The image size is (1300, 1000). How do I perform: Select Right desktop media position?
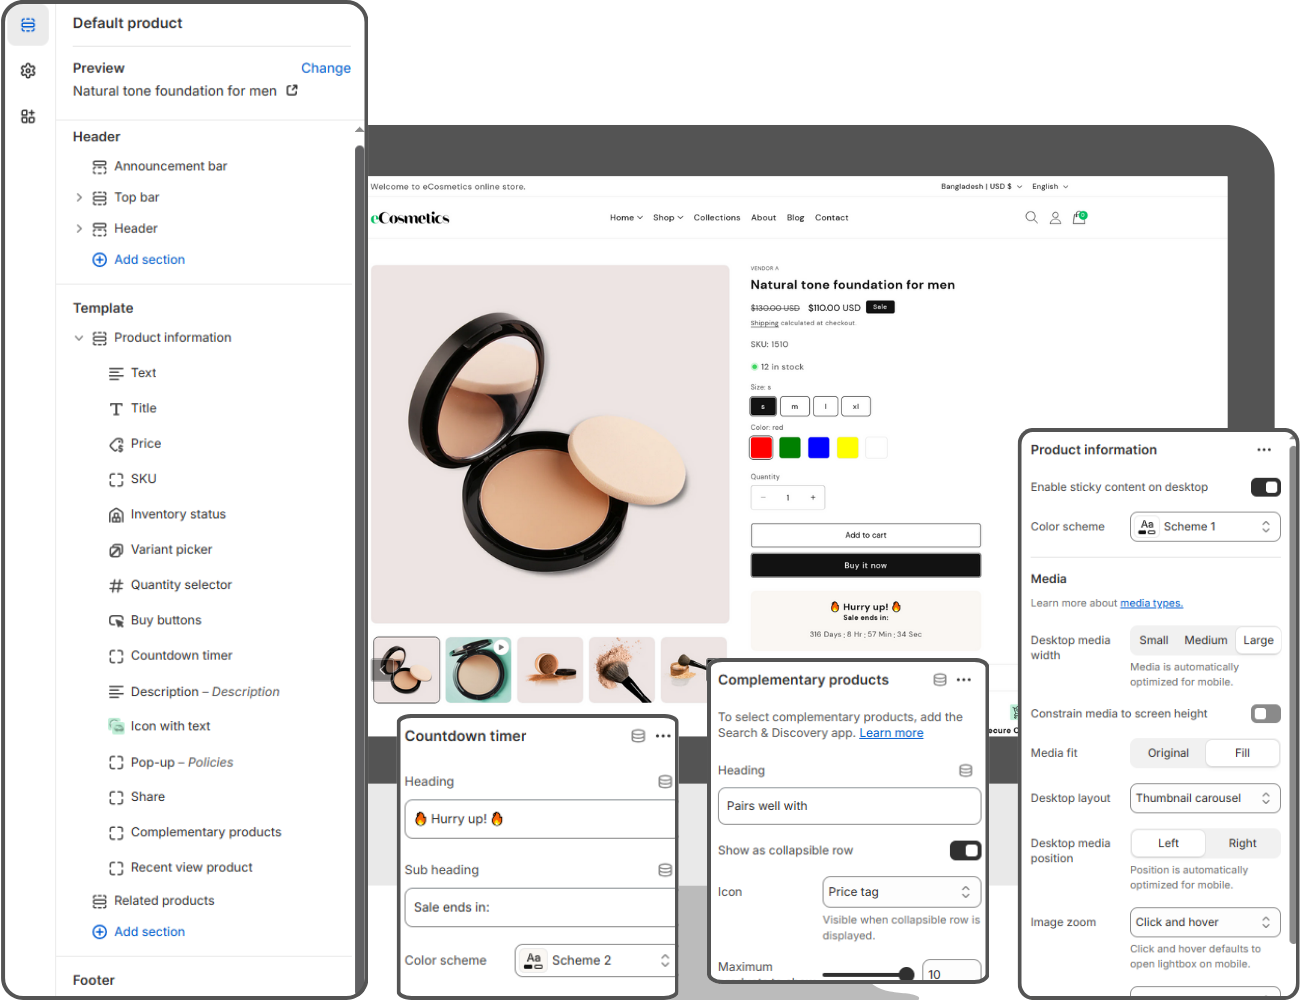pyautogui.click(x=1242, y=843)
